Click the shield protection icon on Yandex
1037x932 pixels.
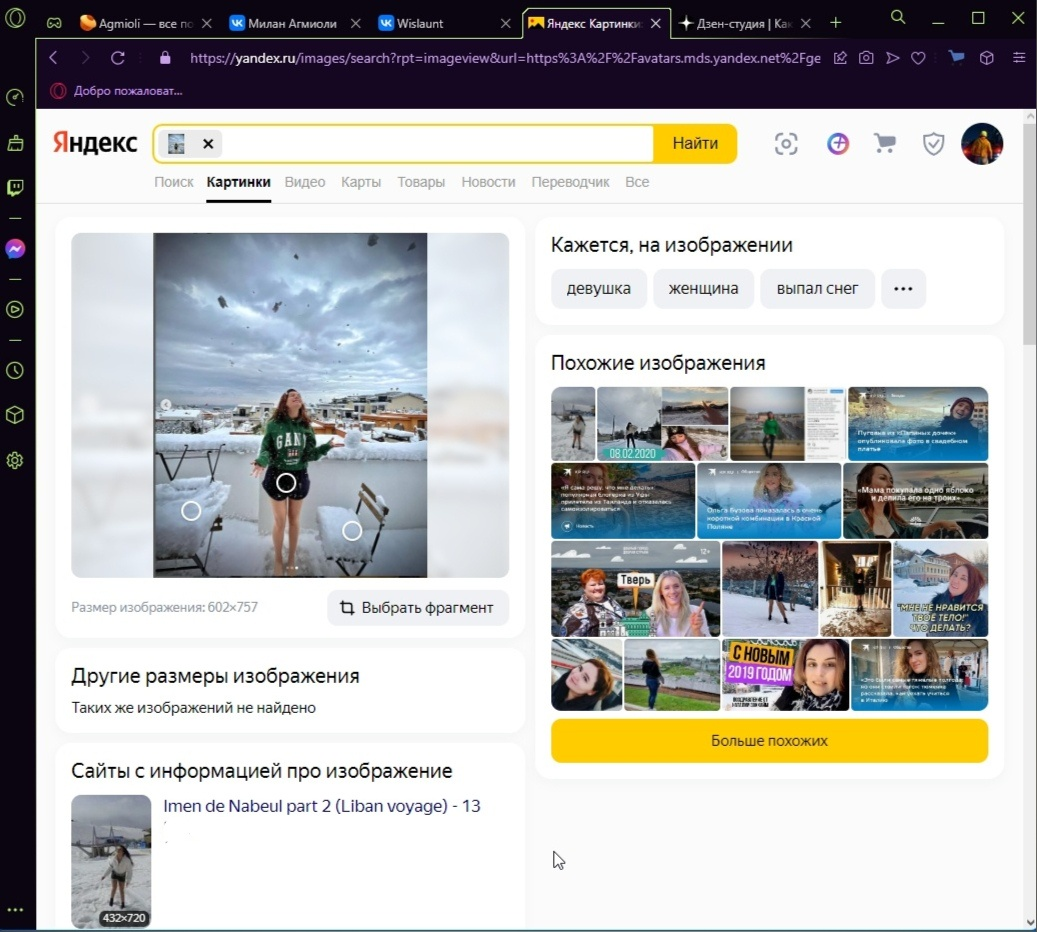(x=933, y=144)
